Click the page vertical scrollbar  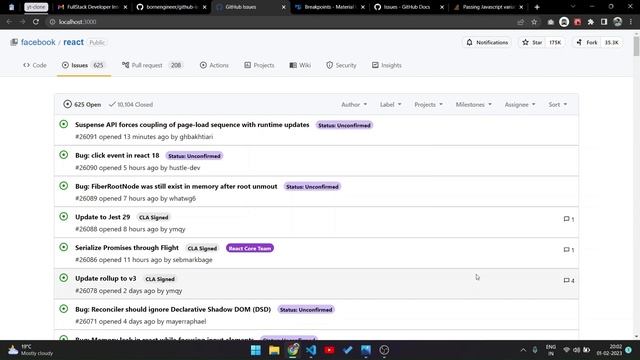tap(636, 46)
